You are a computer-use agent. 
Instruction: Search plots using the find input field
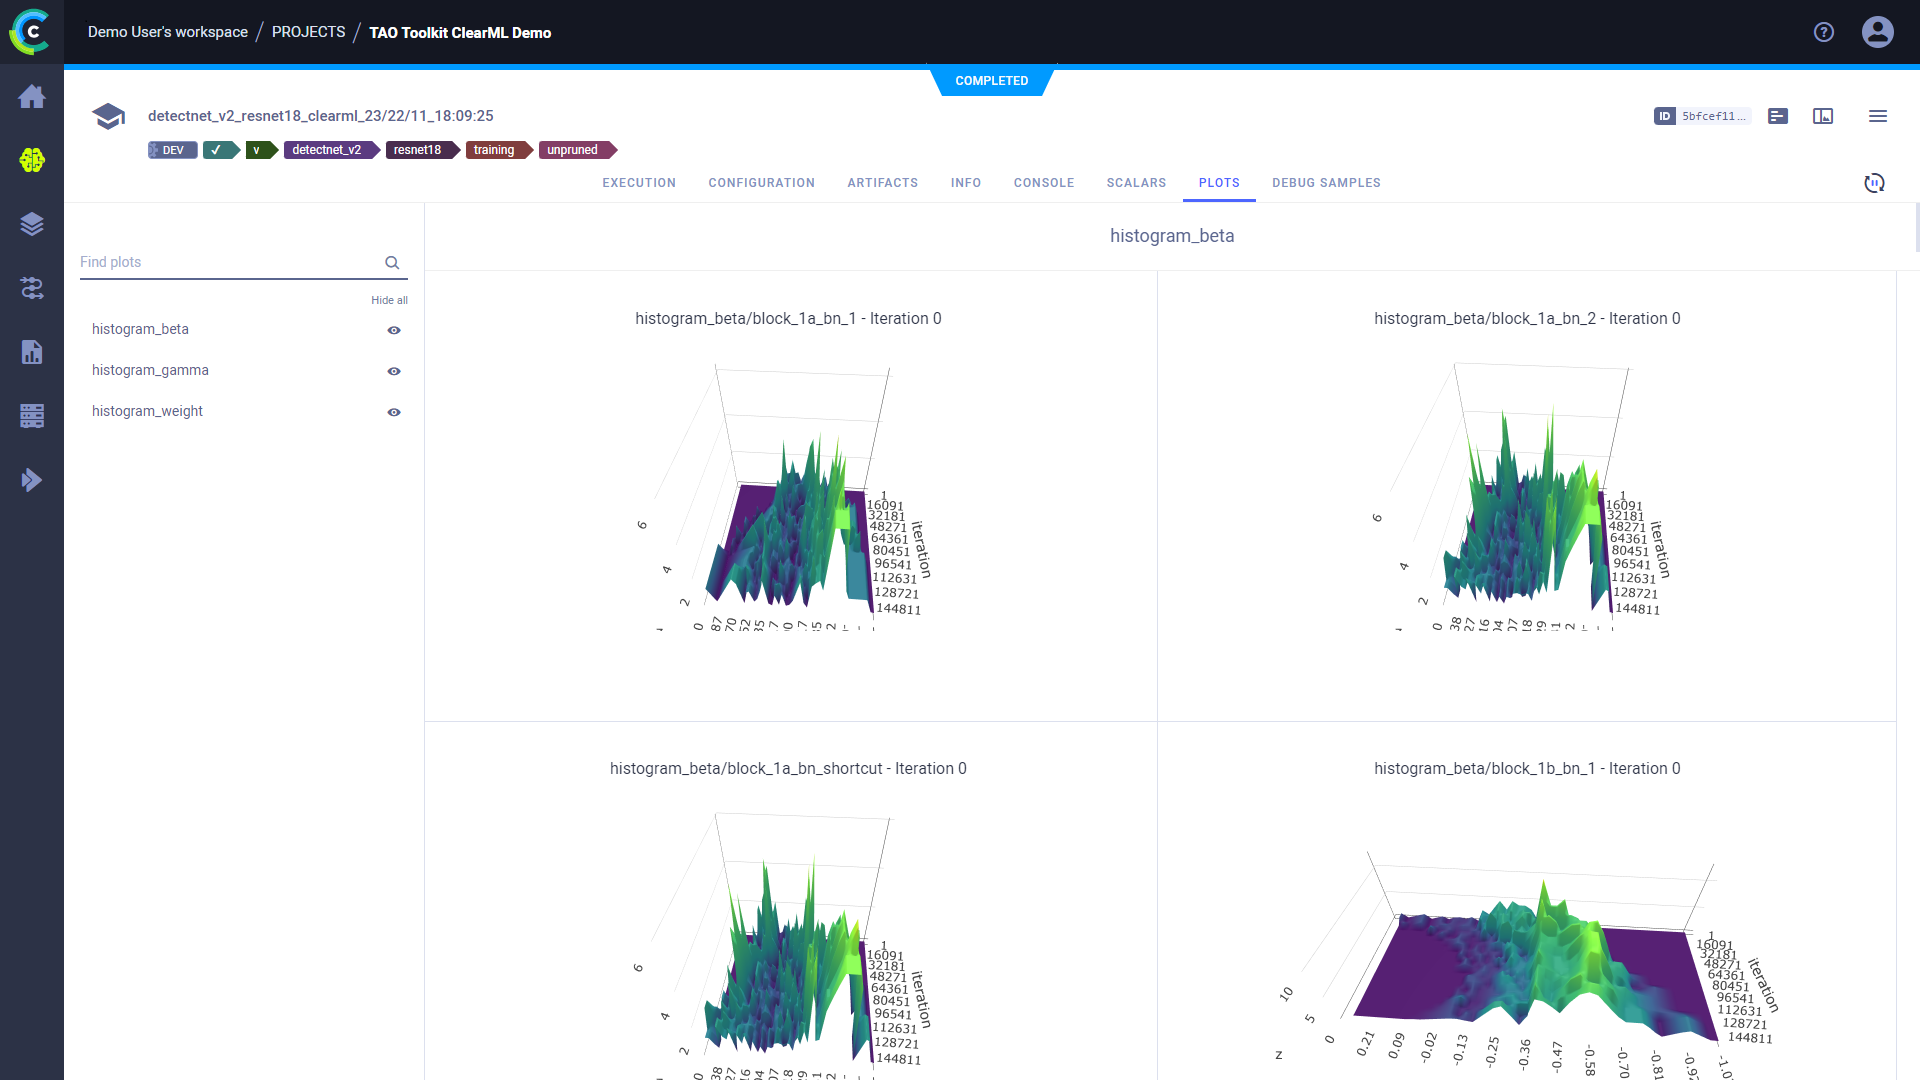click(231, 262)
